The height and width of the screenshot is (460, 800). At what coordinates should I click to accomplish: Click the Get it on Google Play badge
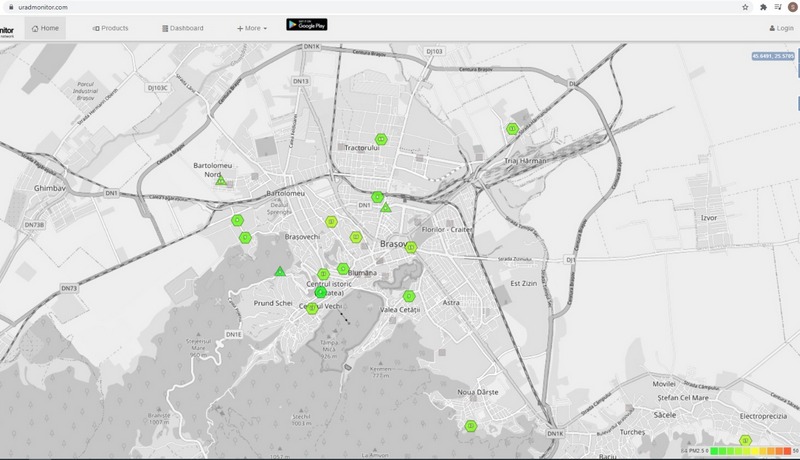tap(306, 24)
